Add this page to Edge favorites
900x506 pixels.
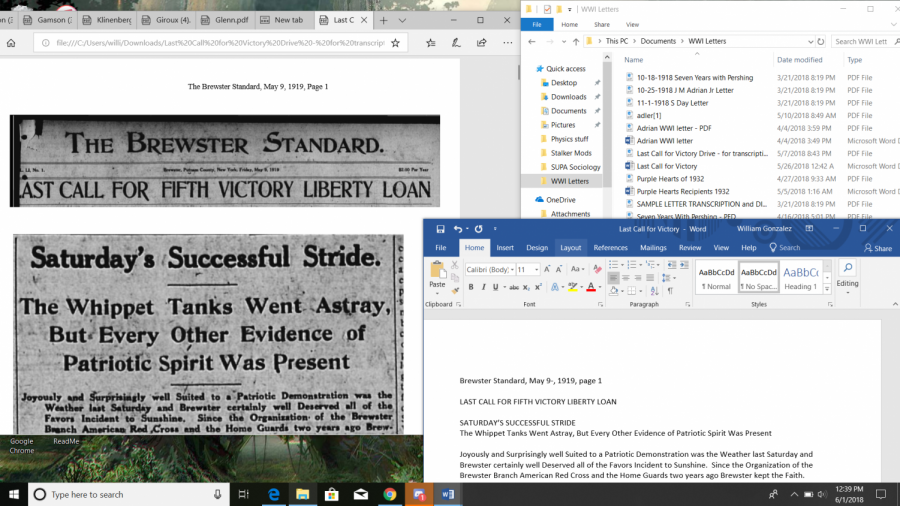[x=395, y=43]
